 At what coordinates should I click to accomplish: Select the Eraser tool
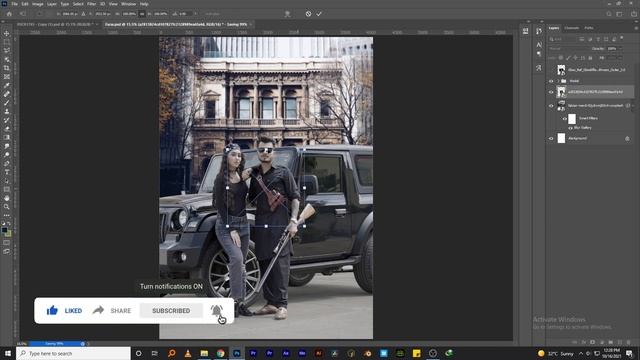[7, 129]
